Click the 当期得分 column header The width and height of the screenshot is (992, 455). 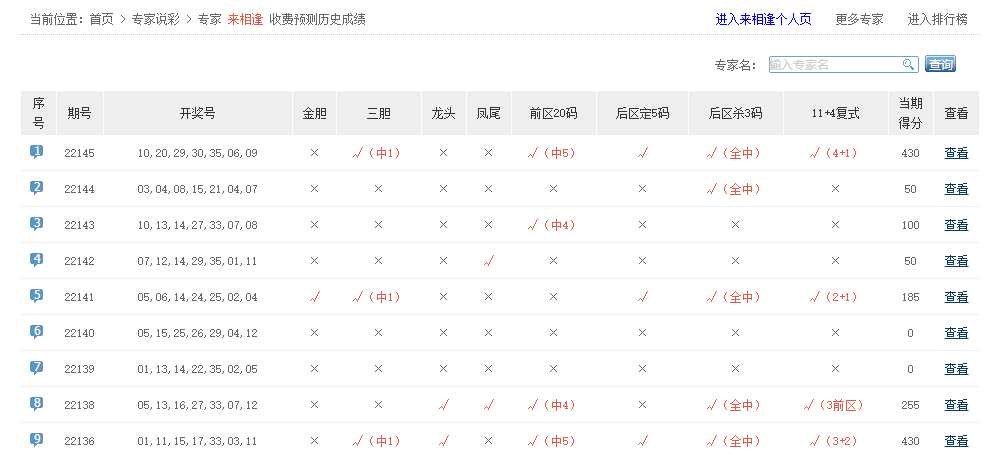[x=910, y=113]
